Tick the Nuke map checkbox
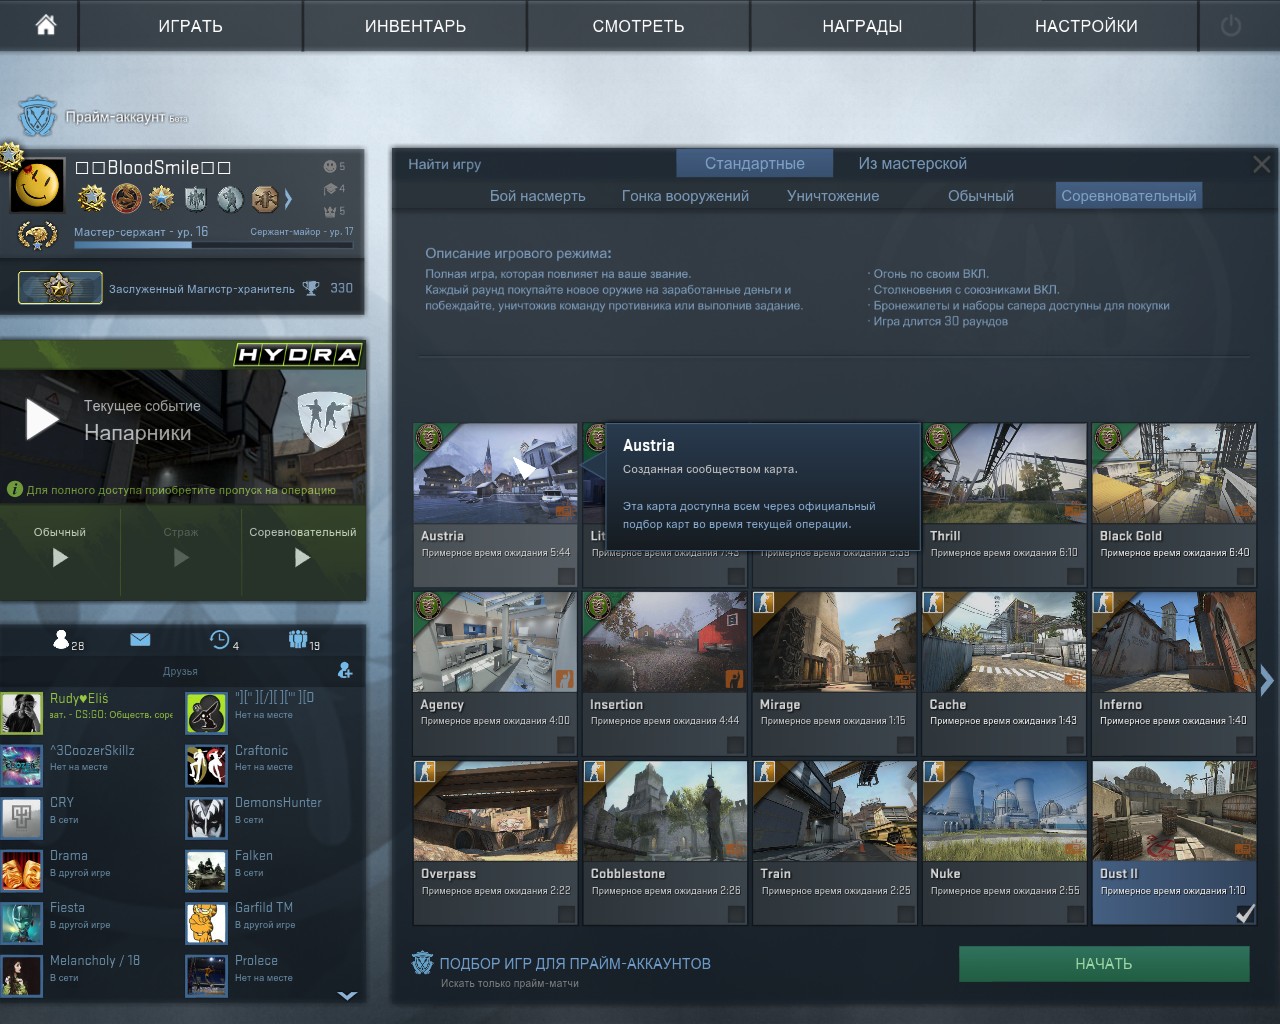The height and width of the screenshot is (1024, 1280). point(1075,914)
